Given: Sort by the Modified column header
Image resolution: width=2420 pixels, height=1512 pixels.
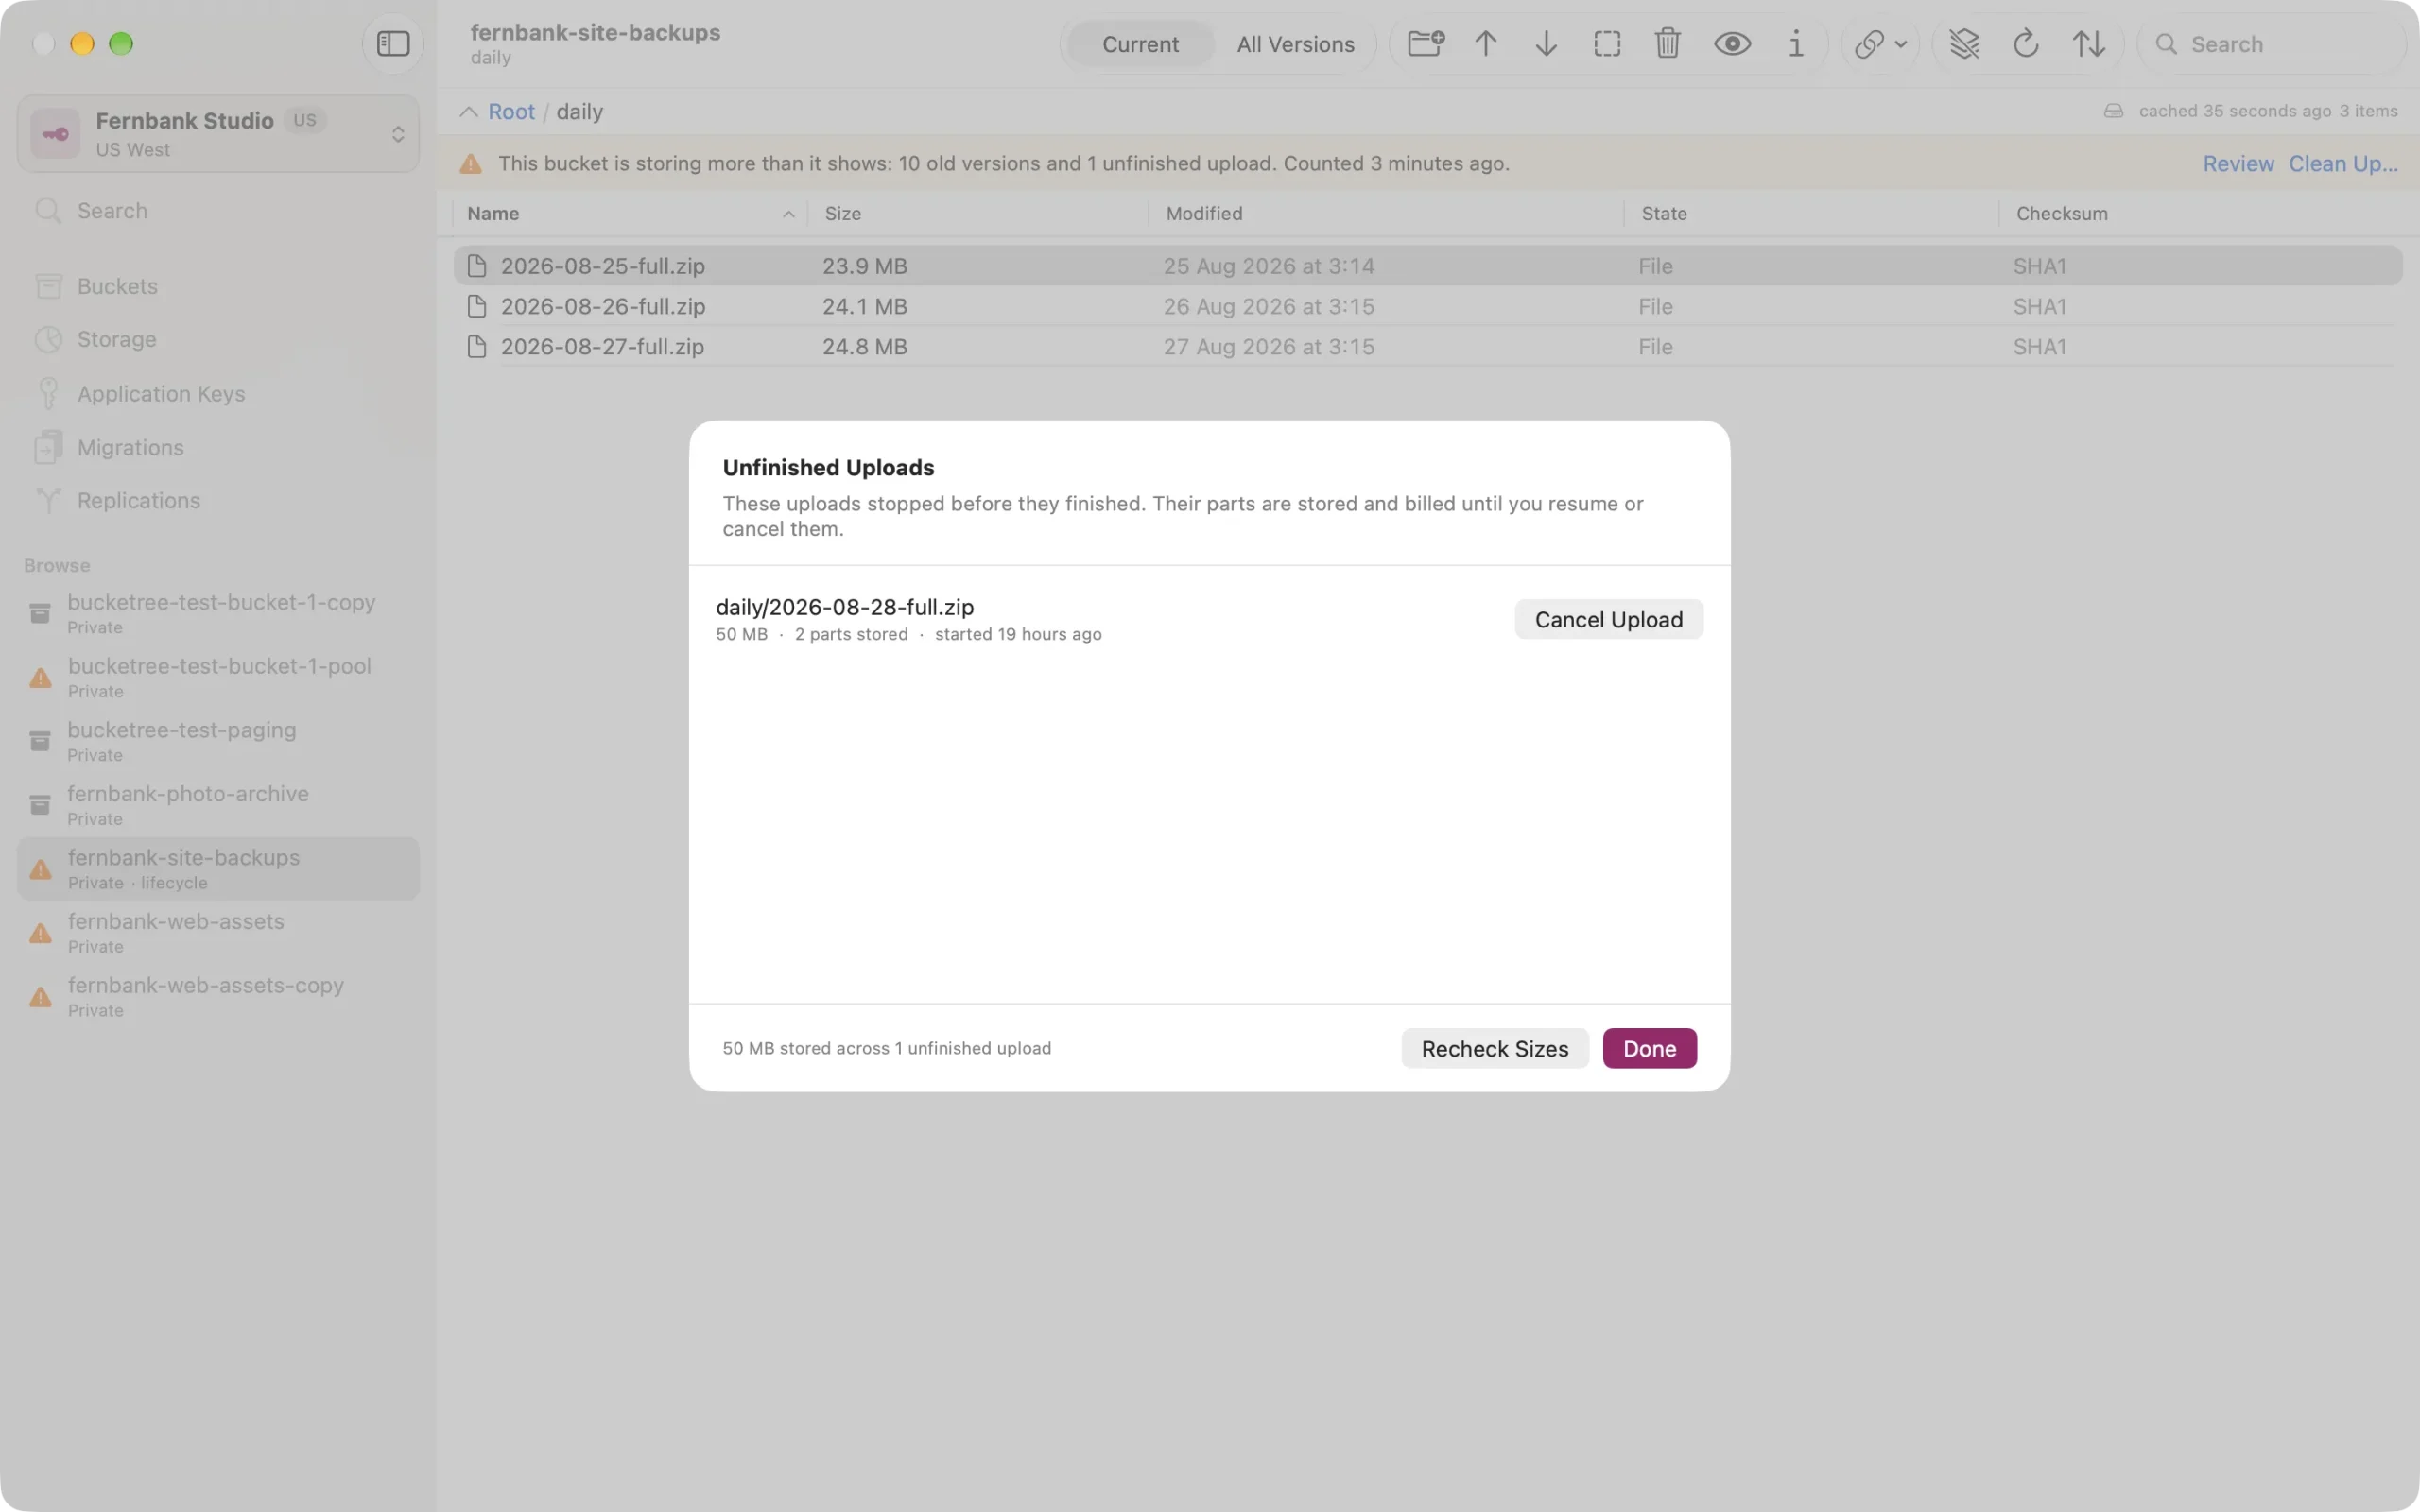Looking at the screenshot, I should pyautogui.click(x=1388, y=213).
